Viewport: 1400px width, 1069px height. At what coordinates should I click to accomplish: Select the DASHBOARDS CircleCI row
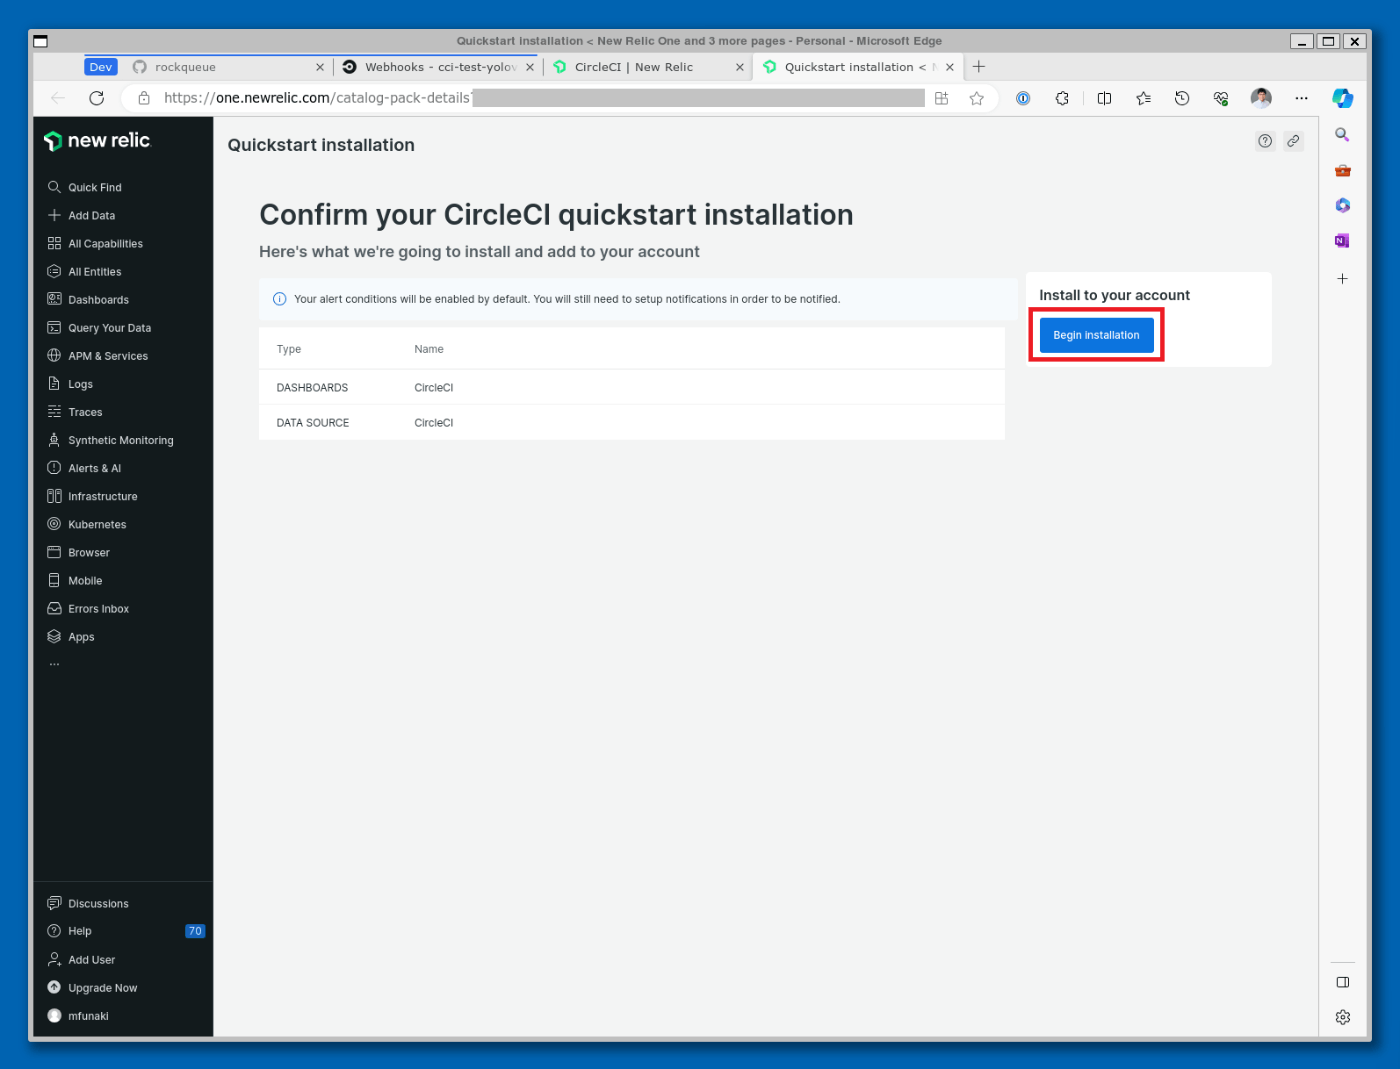pyautogui.click(x=631, y=387)
